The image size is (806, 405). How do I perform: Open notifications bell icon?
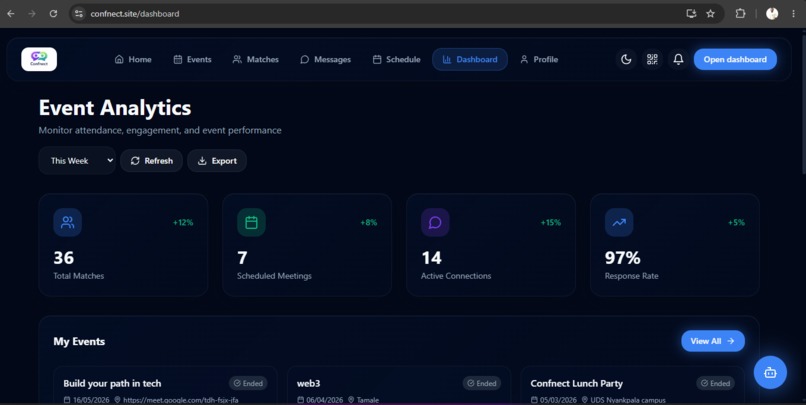[x=679, y=59]
